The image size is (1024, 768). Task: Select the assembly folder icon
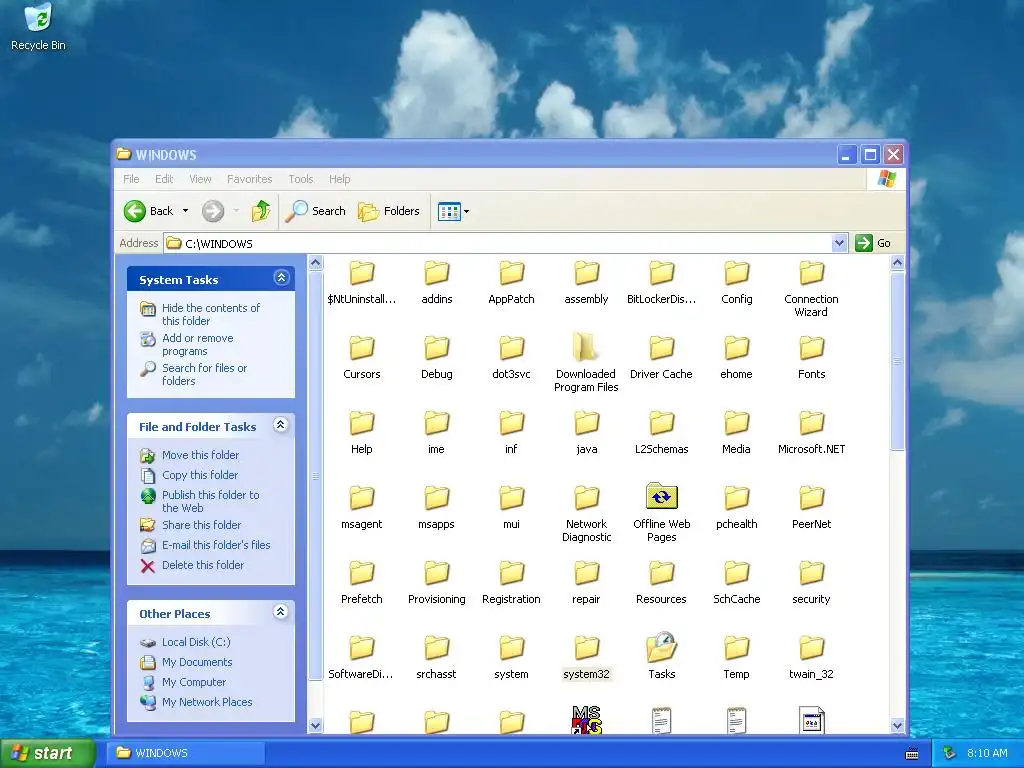pos(586,273)
